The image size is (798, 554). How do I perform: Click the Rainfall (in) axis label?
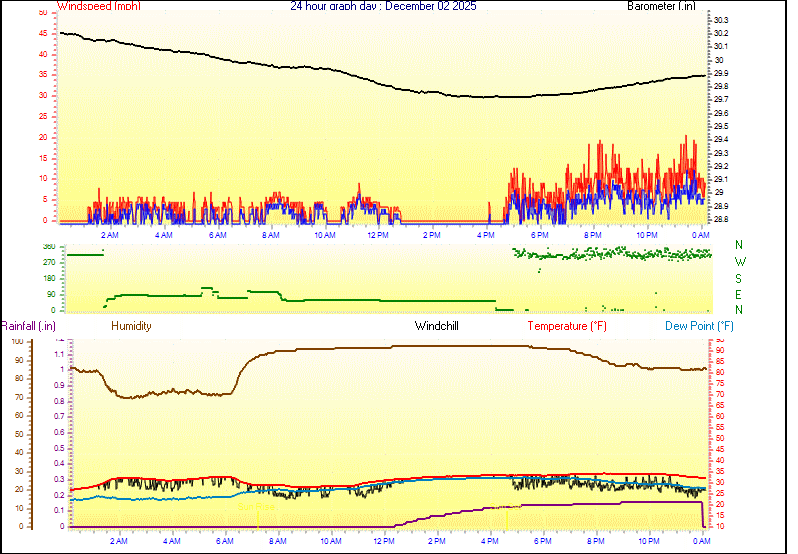(28, 326)
